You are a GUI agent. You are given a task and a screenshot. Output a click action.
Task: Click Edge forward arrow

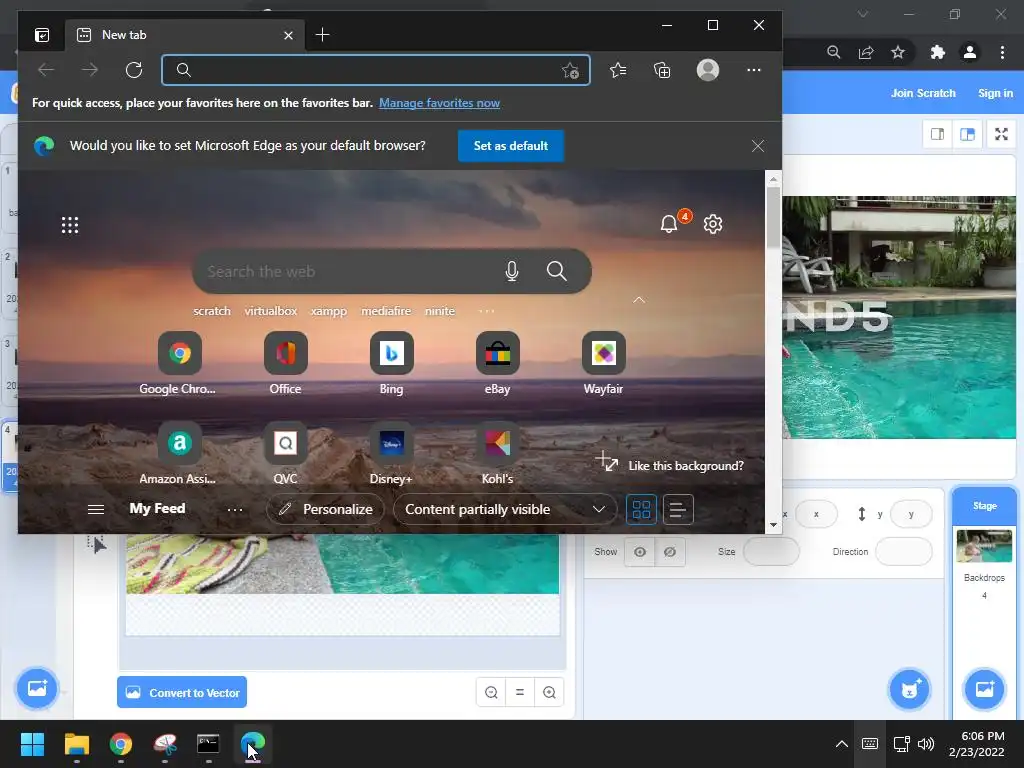coord(90,70)
